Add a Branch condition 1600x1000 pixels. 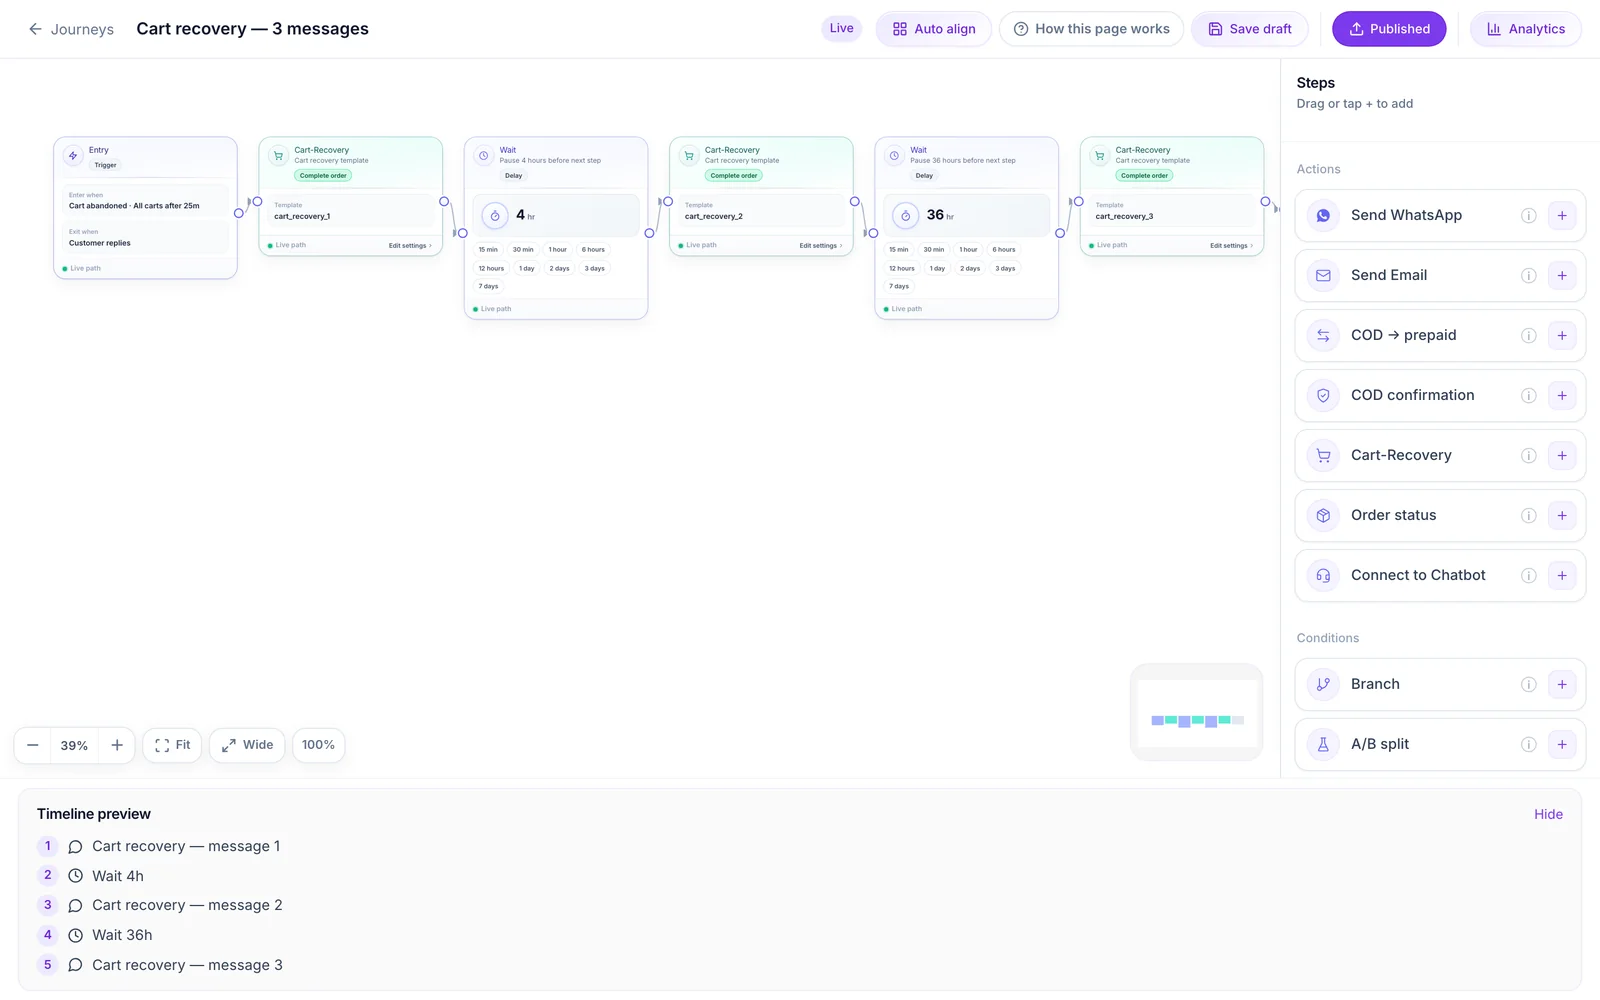click(x=1562, y=684)
